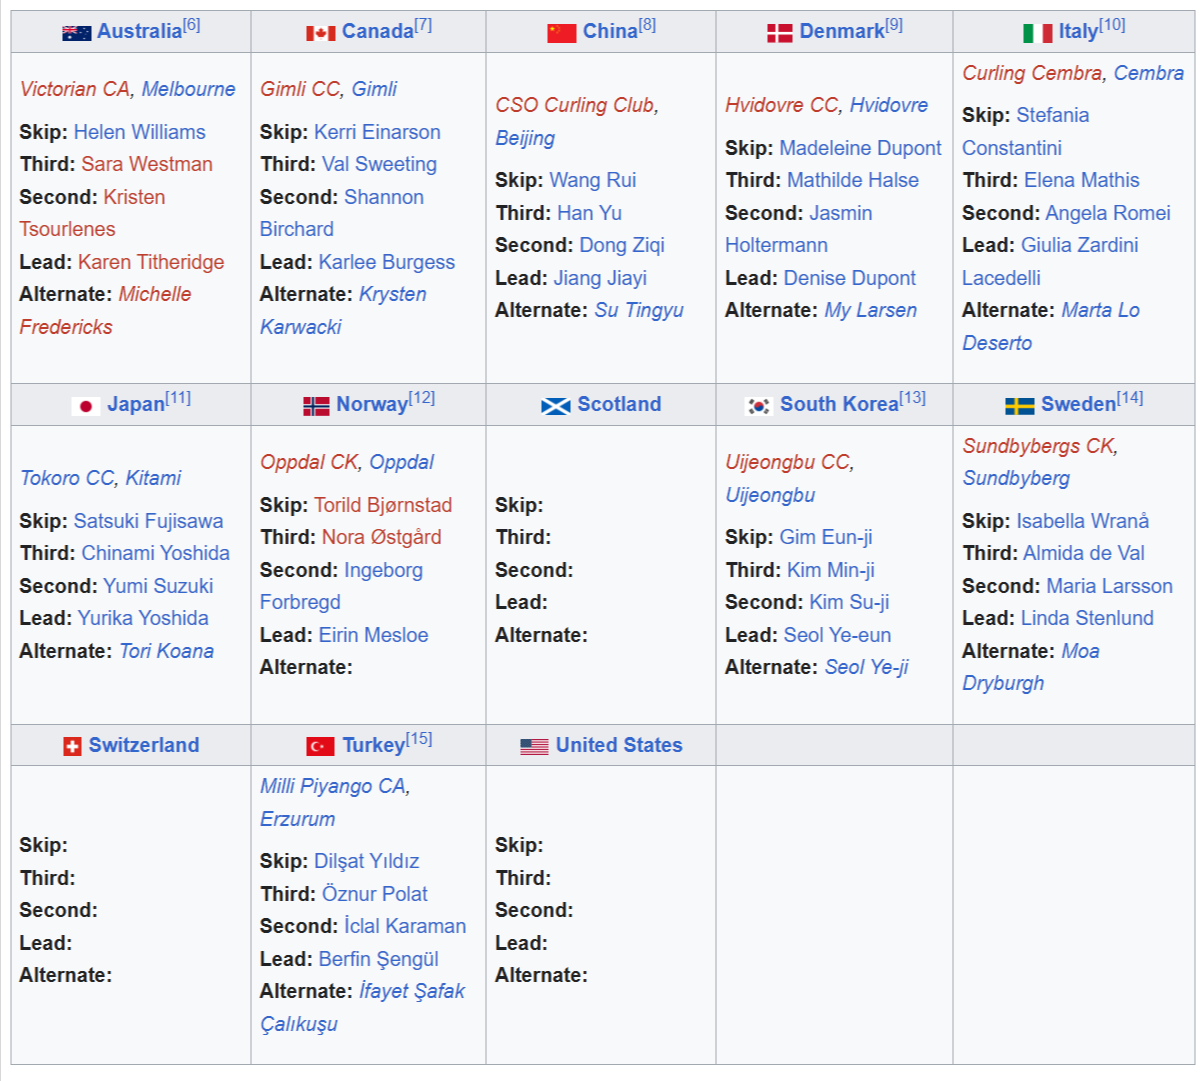Click Val Sweeting's name
The height and width of the screenshot is (1081, 1203).
click(x=379, y=164)
